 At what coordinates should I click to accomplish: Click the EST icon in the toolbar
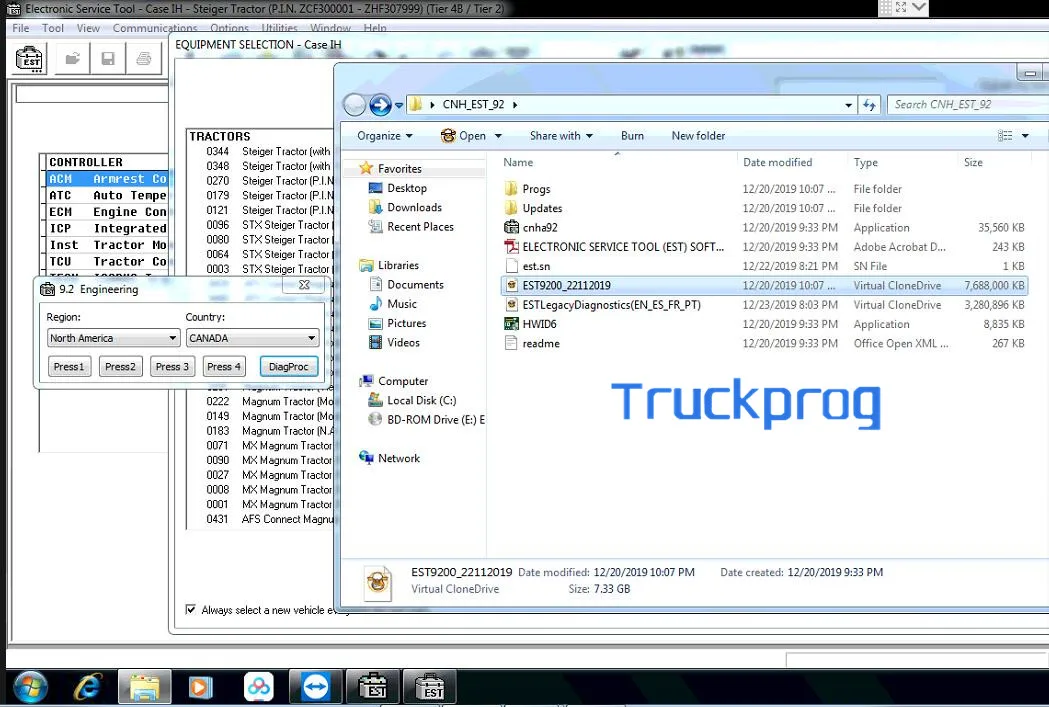(30, 59)
